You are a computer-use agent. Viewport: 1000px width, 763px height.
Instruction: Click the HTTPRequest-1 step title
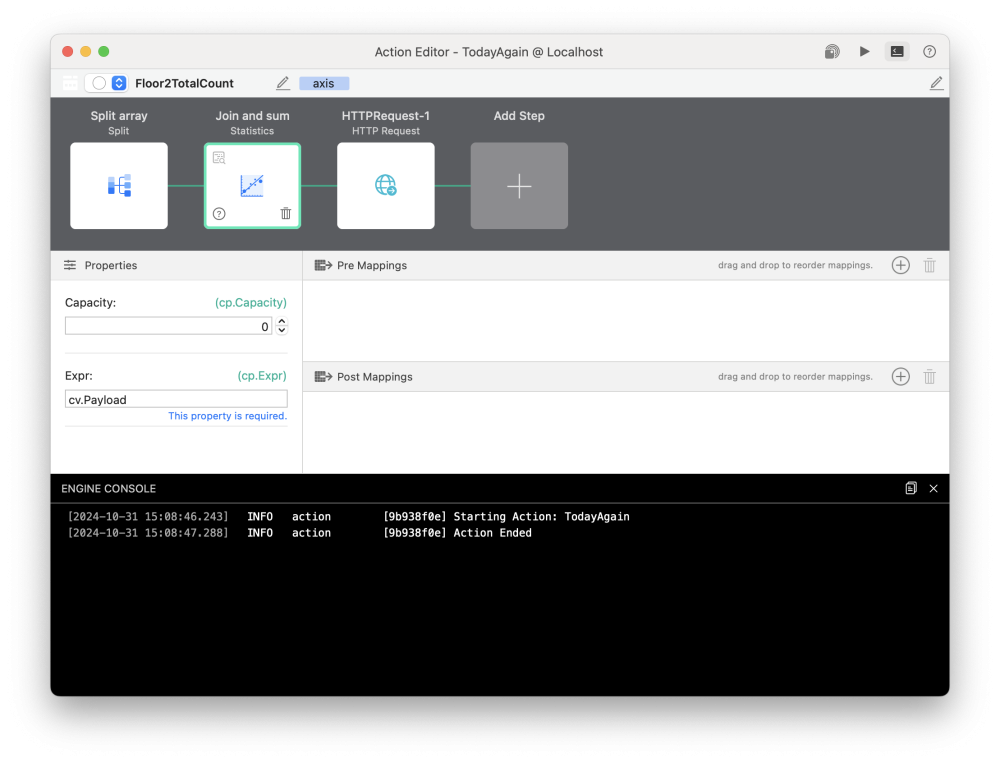385,115
